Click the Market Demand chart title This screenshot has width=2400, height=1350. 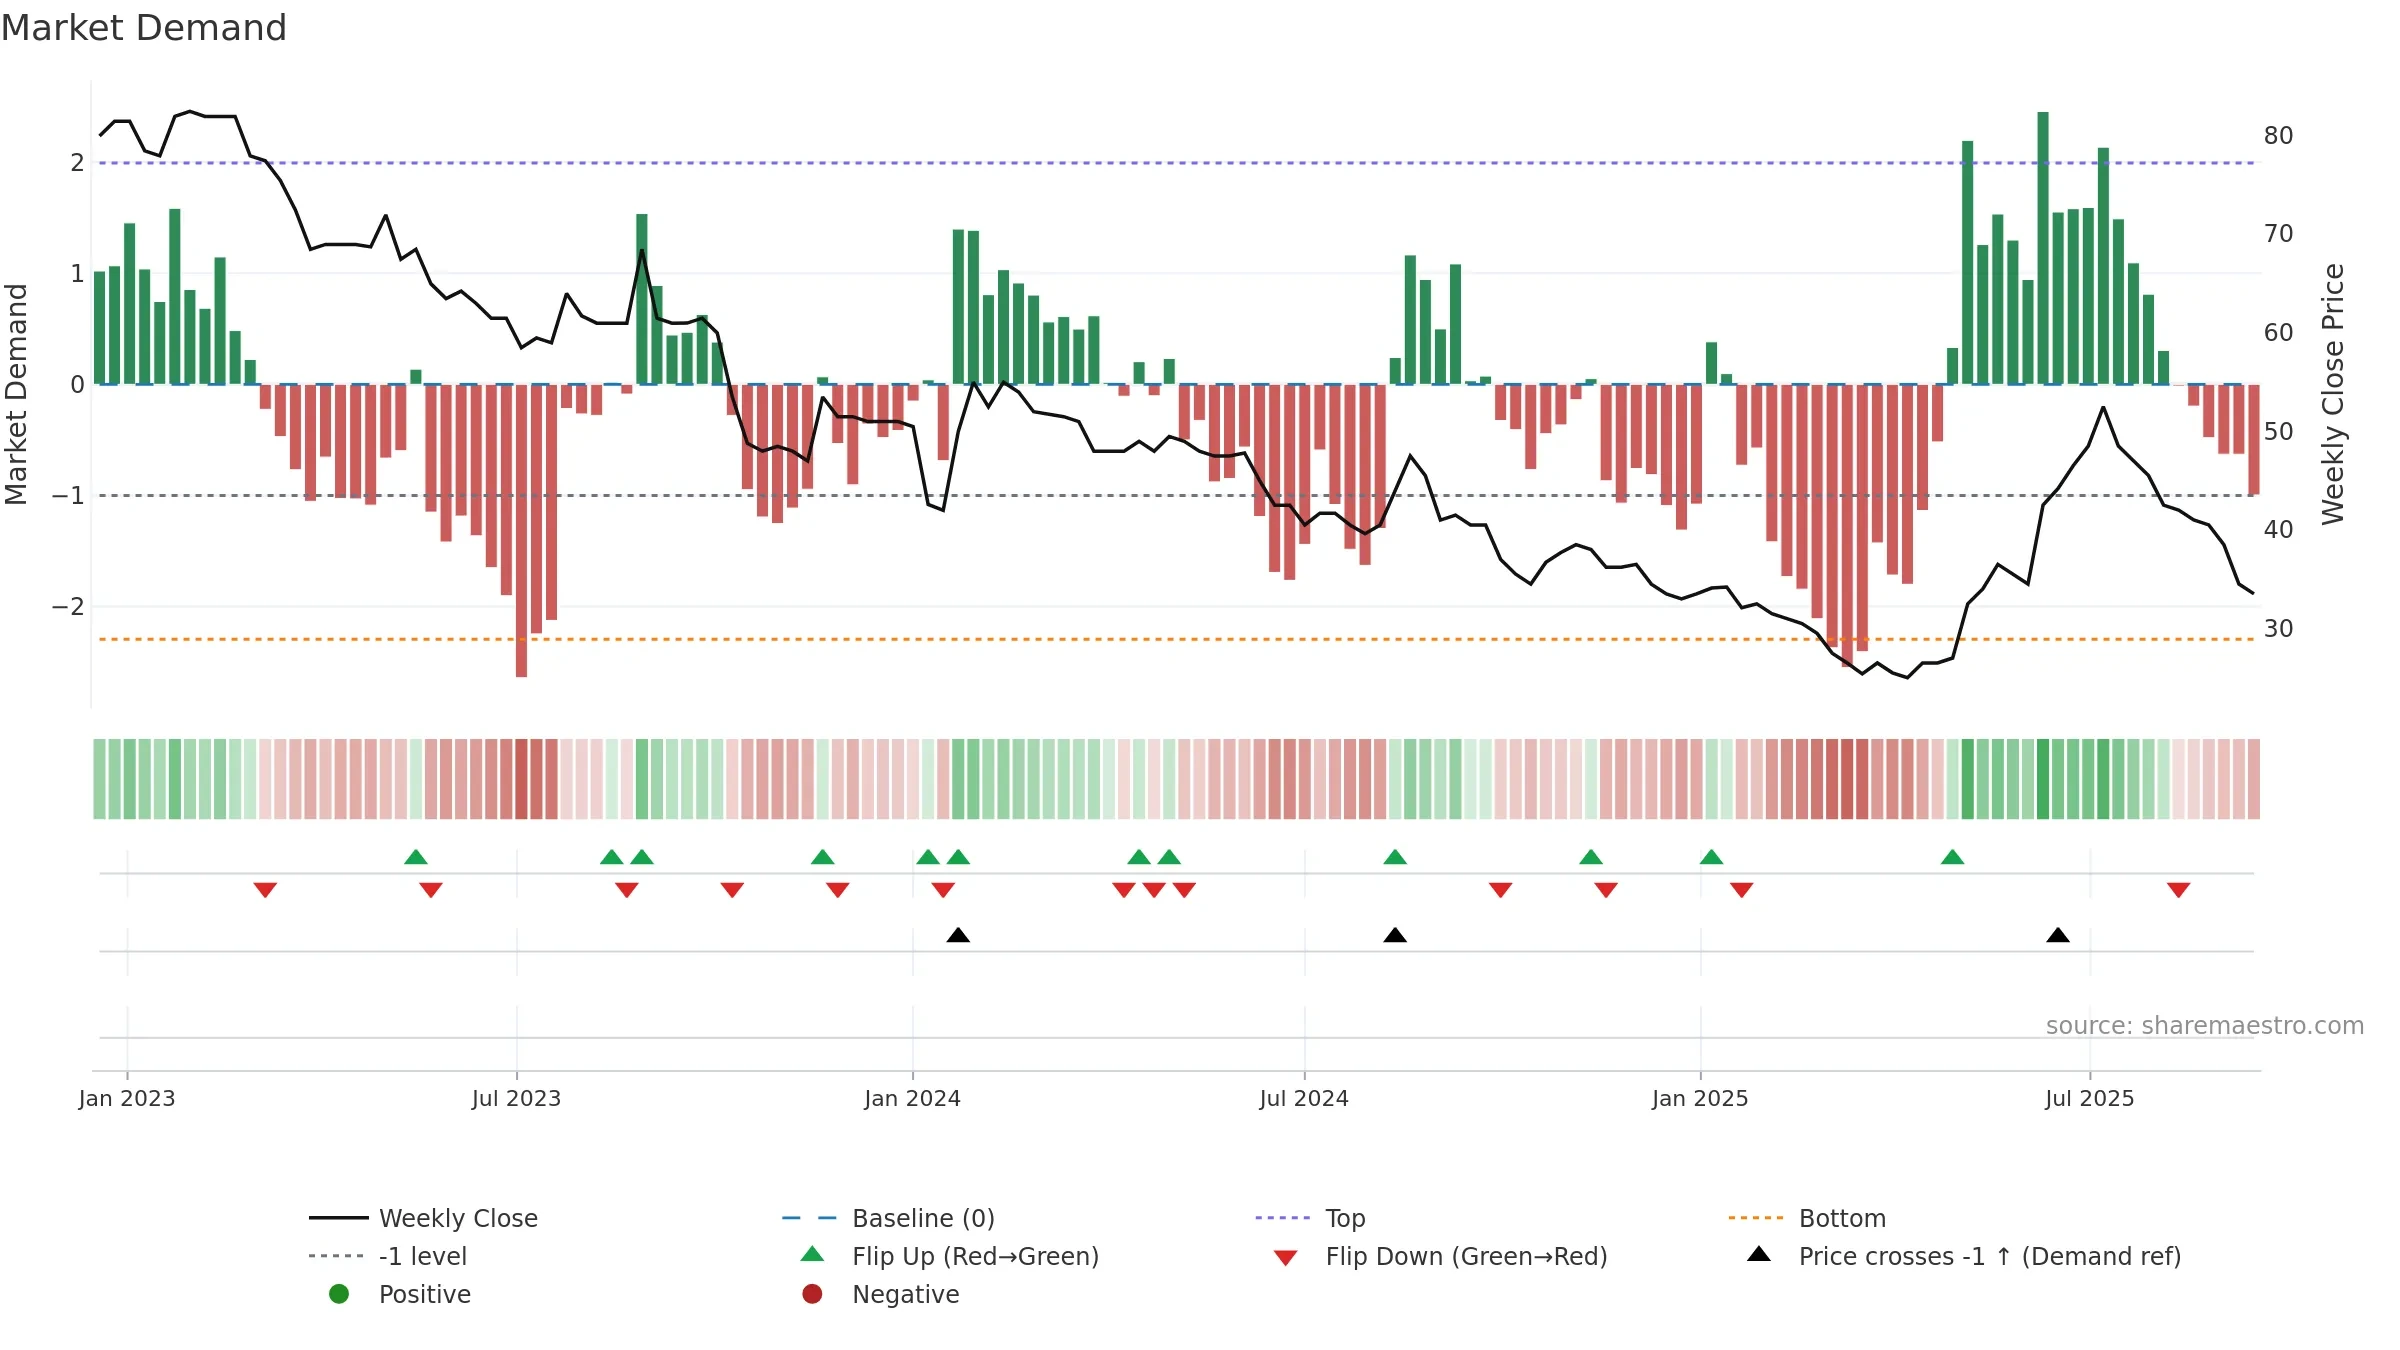click(144, 28)
